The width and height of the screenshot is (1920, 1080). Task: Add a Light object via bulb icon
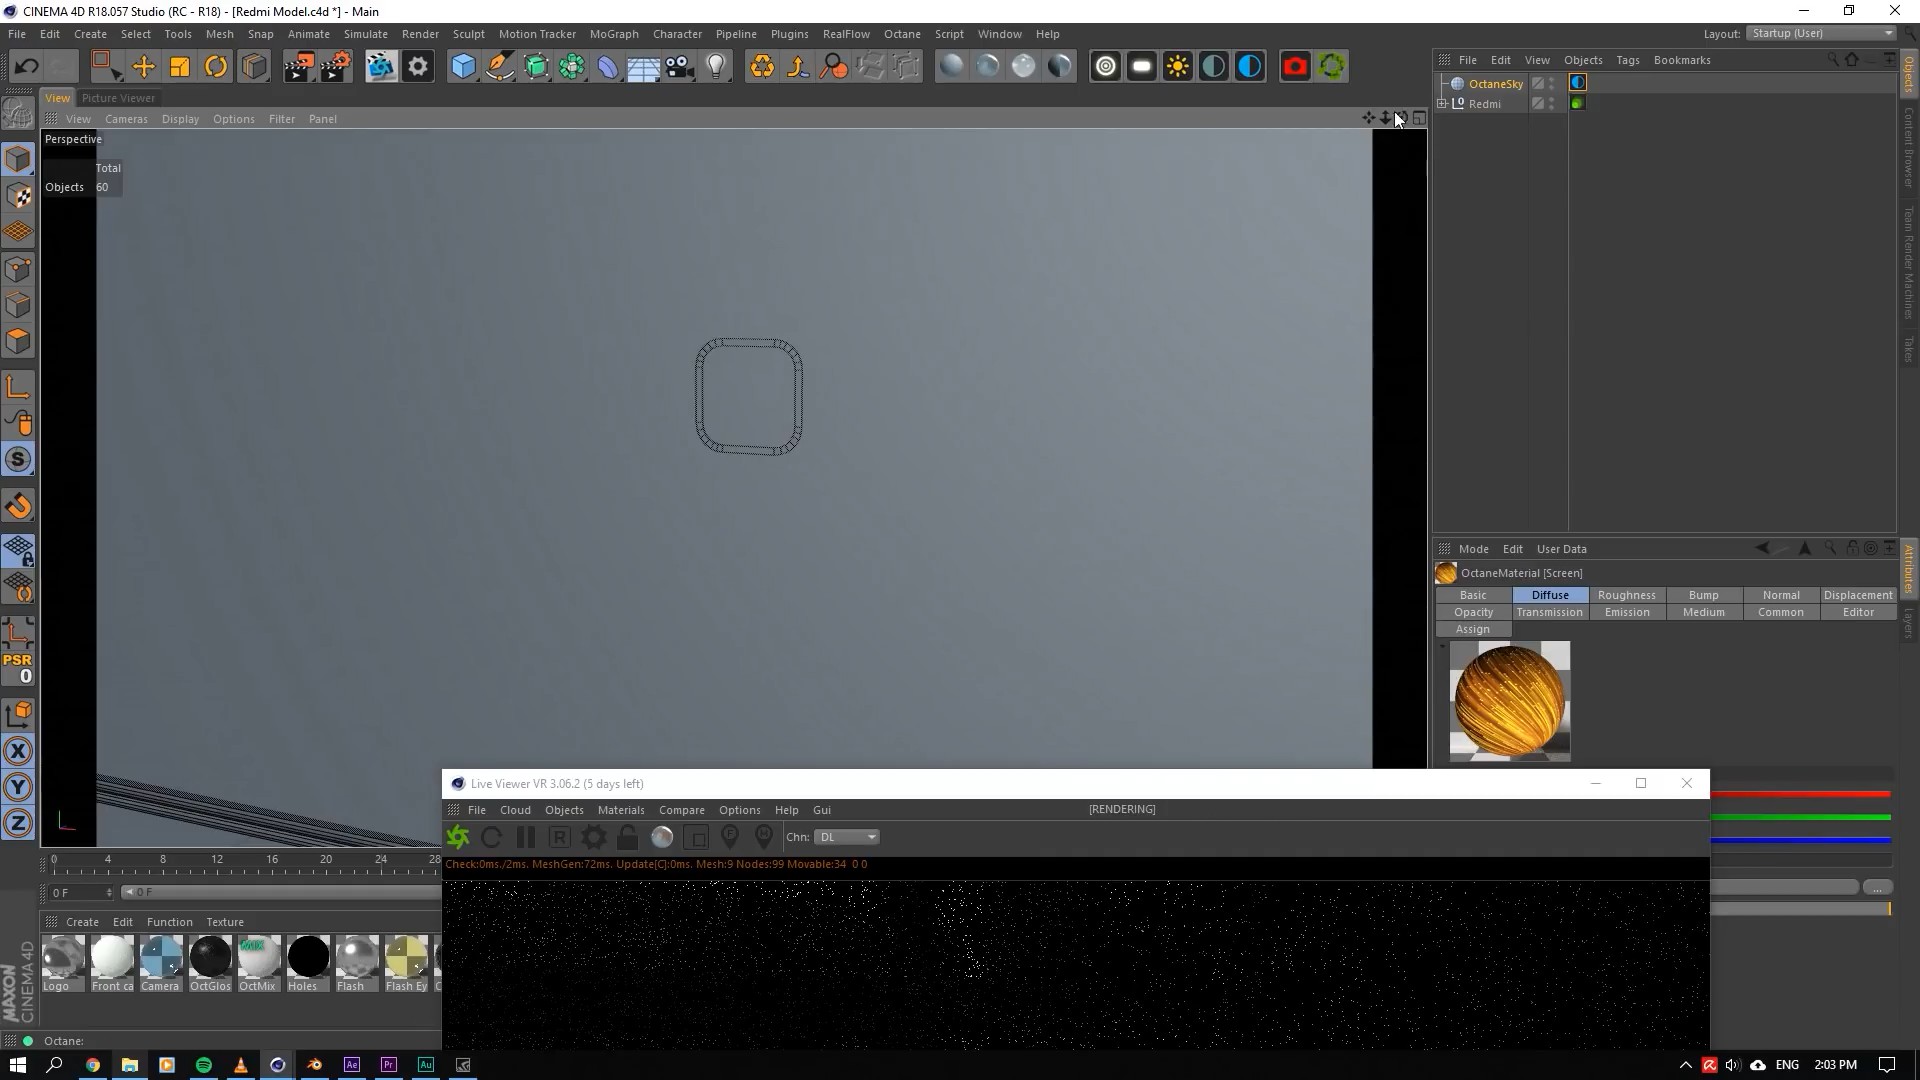(716, 67)
